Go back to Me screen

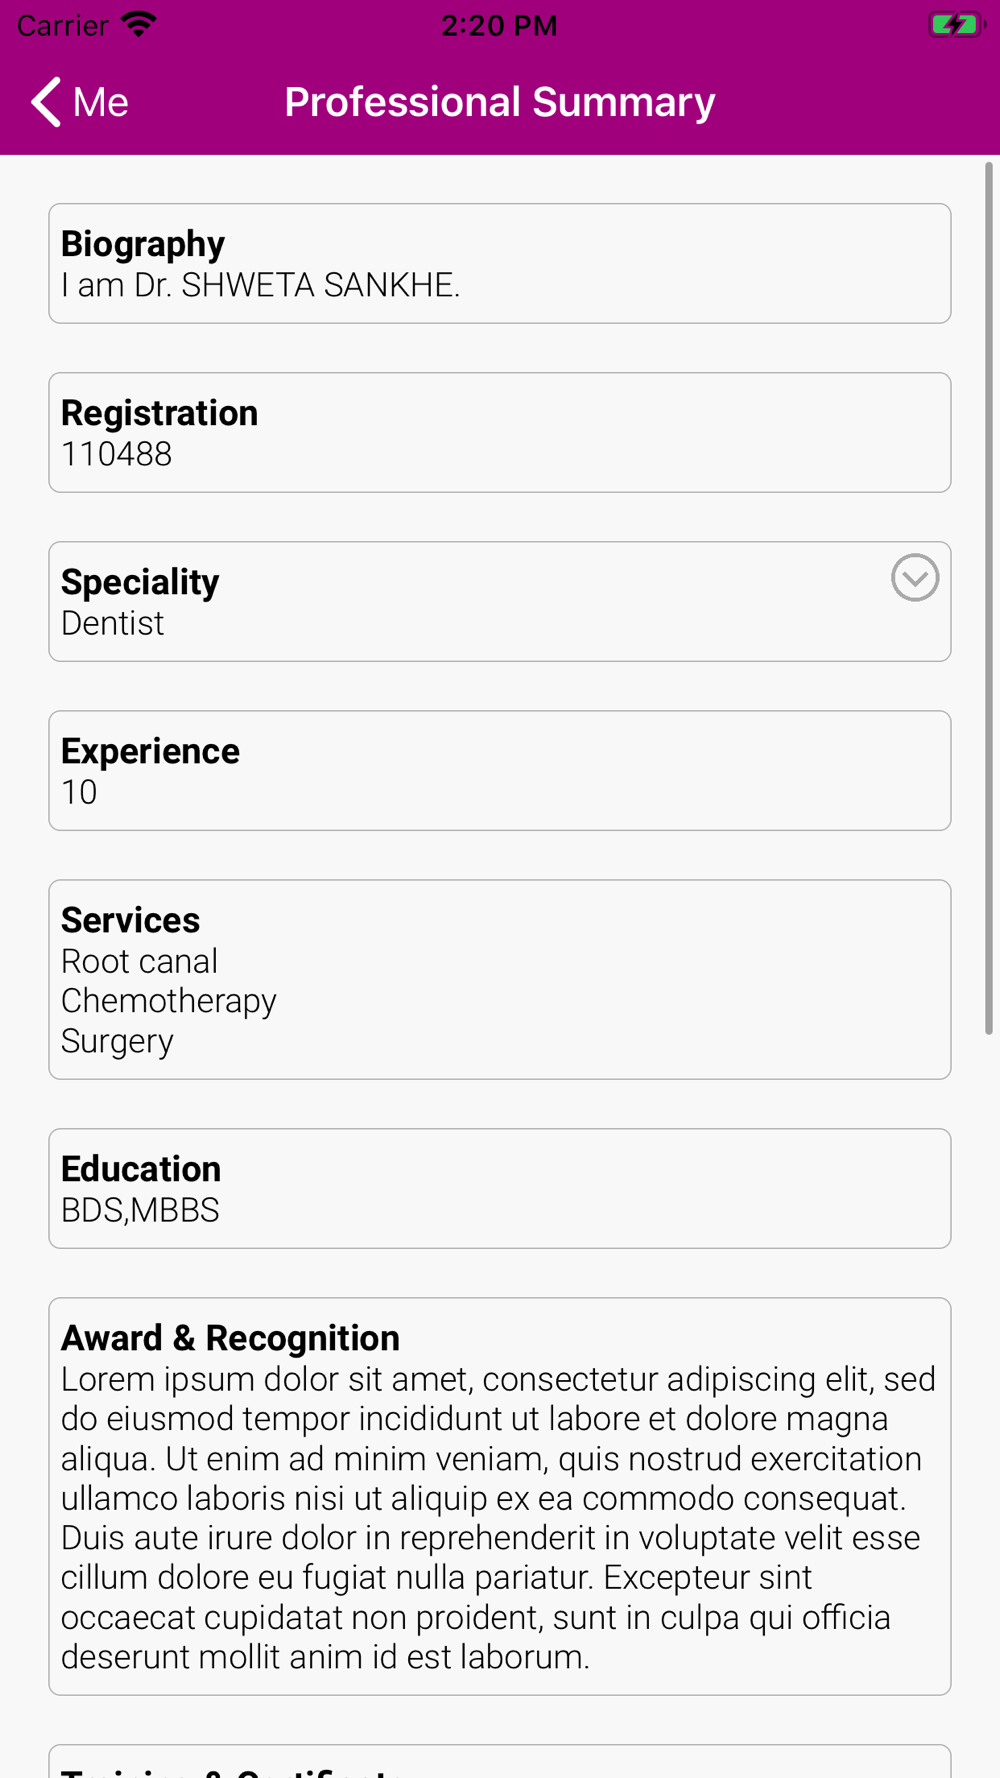click(x=79, y=102)
